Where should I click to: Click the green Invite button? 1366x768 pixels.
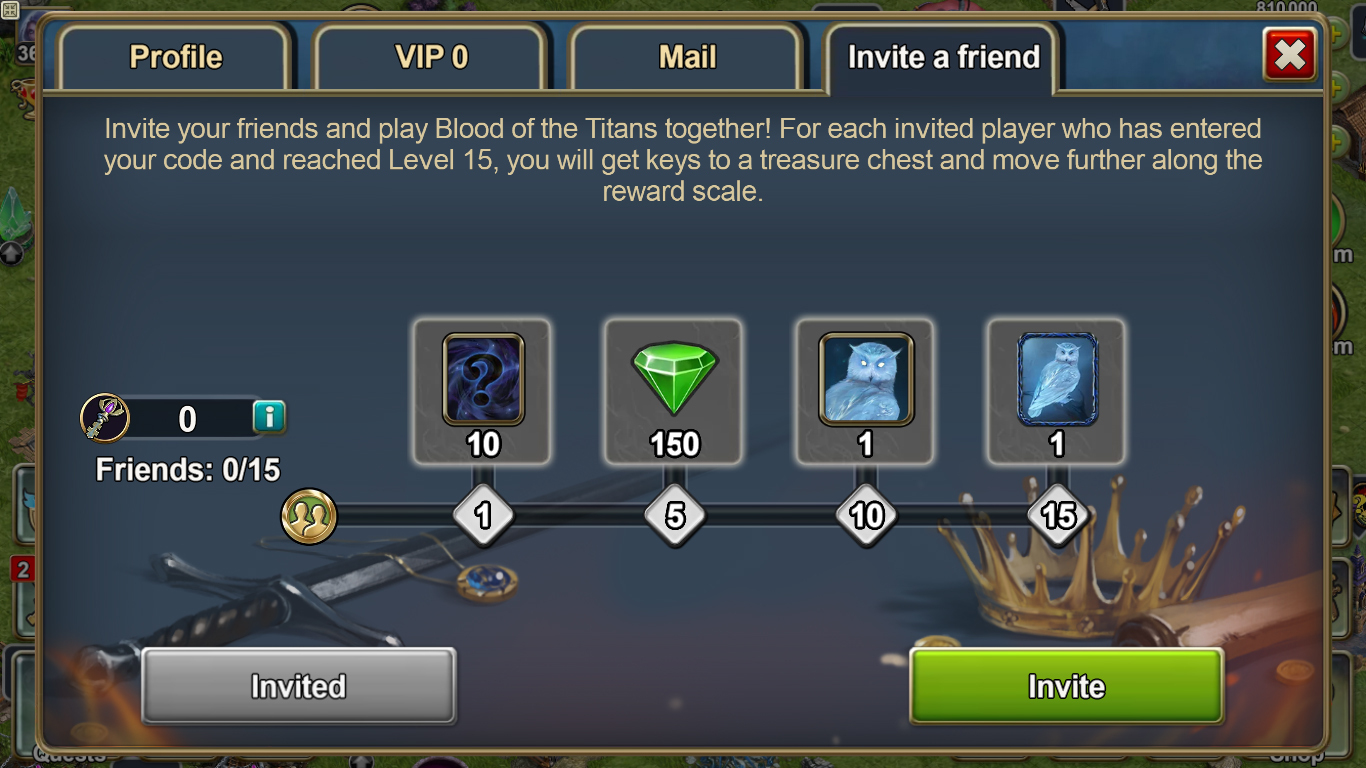click(1066, 686)
